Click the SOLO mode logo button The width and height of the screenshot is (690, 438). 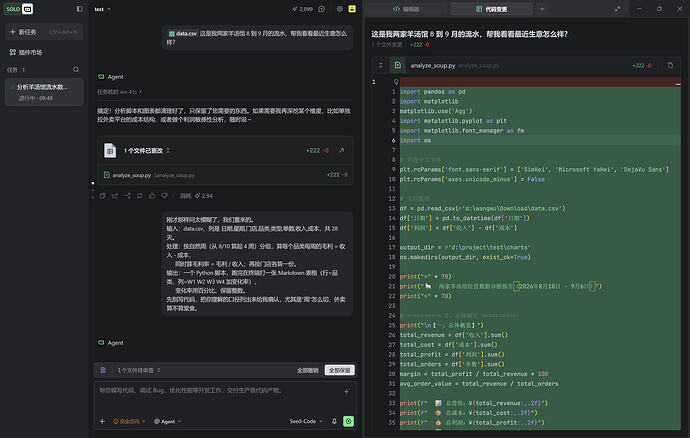coord(19,9)
